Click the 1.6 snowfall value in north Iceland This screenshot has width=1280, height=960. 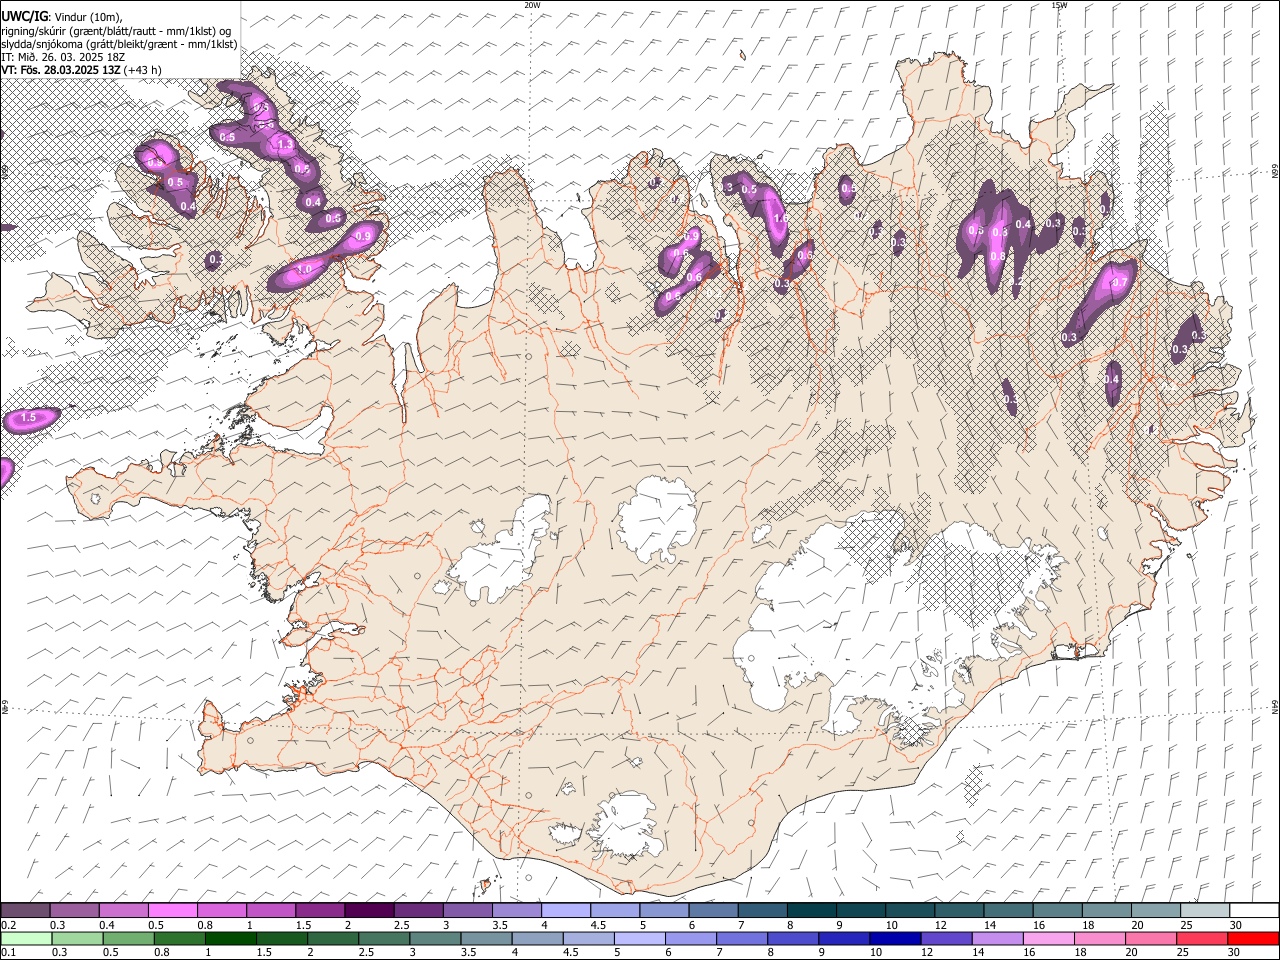tap(781, 217)
